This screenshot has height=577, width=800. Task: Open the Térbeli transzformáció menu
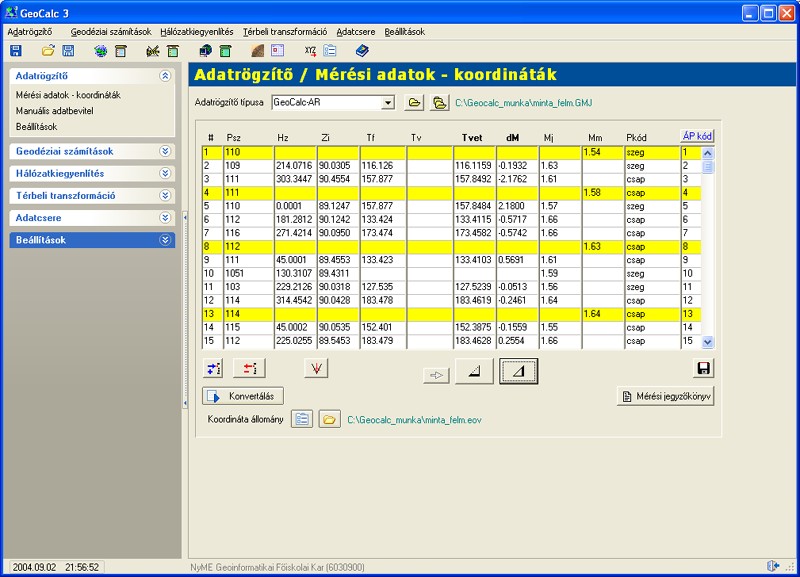[x=285, y=32]
